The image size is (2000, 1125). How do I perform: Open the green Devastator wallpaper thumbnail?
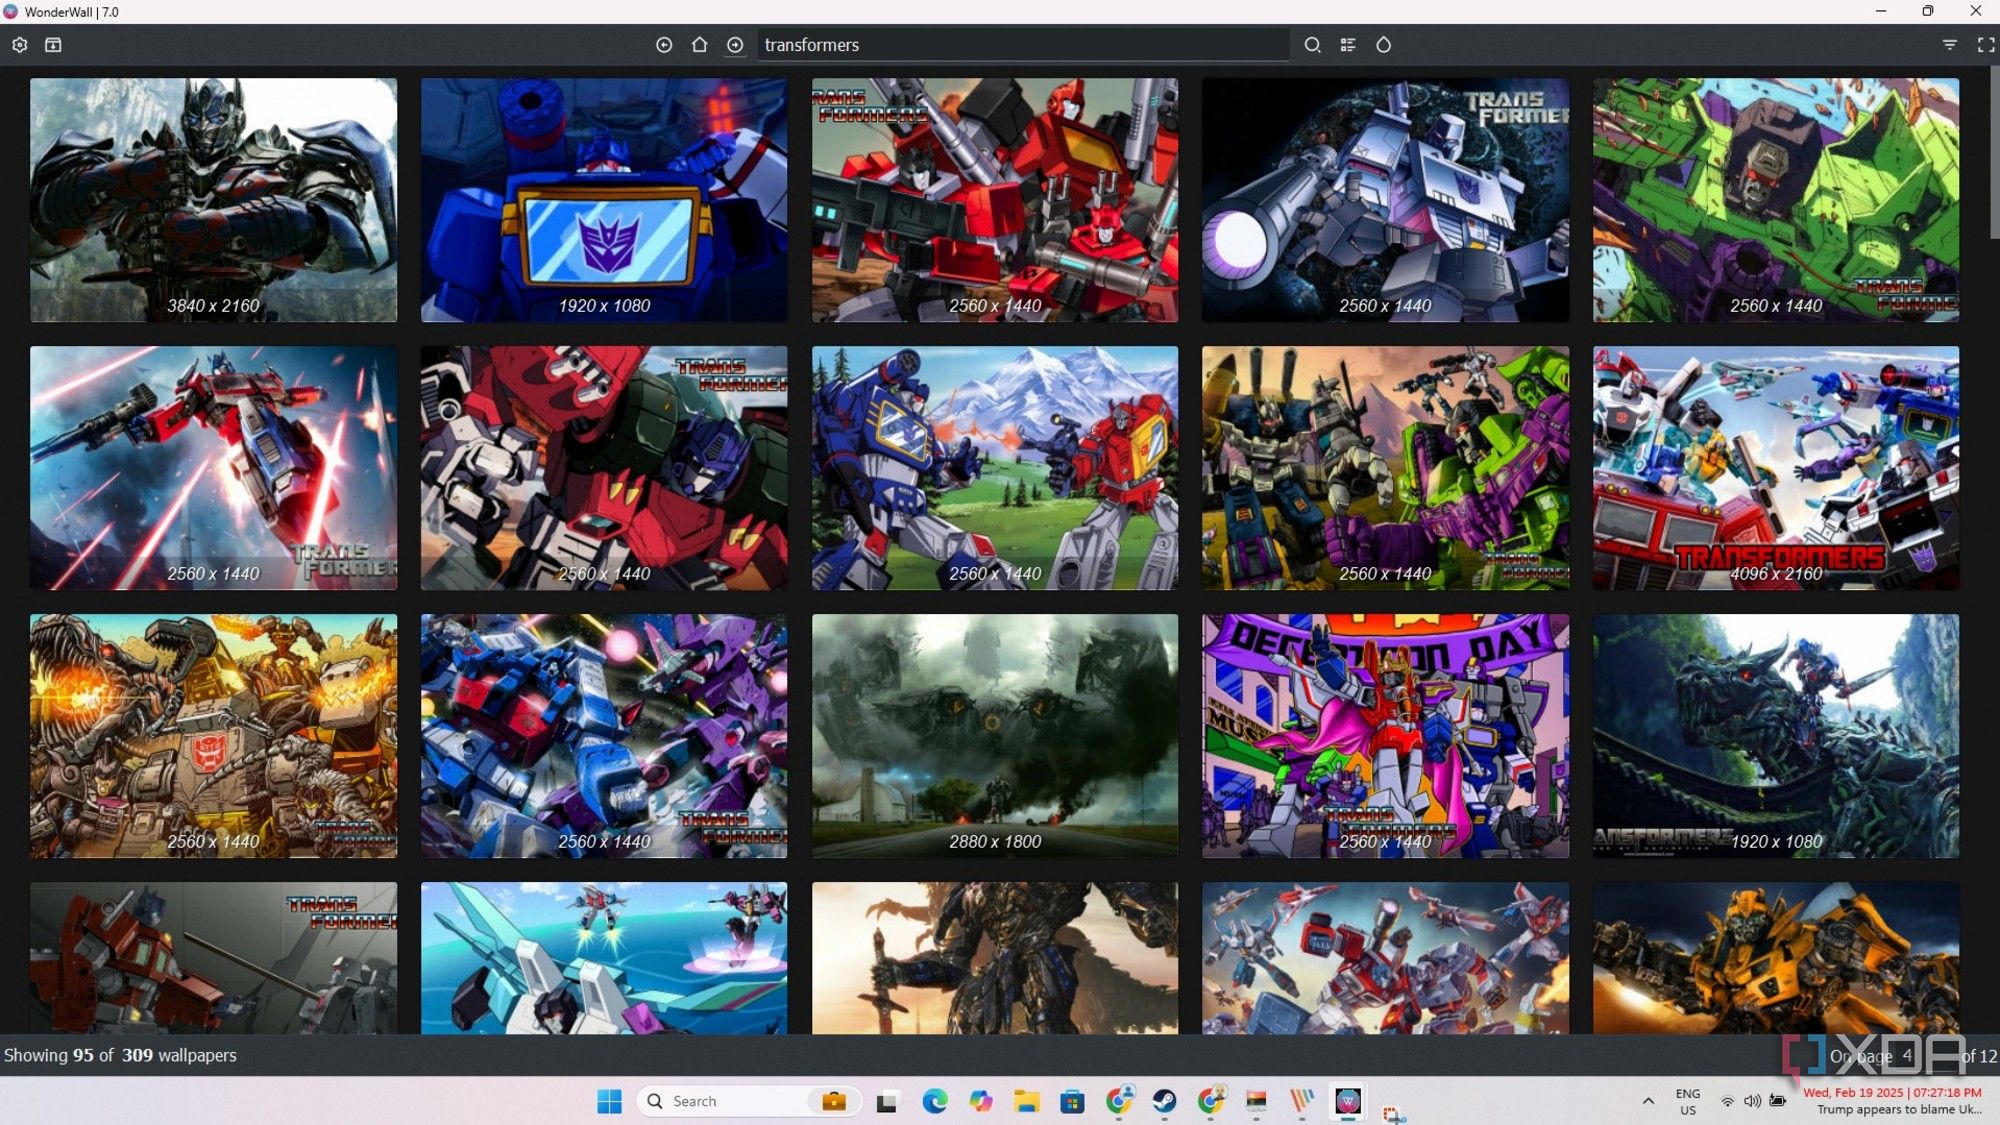tap(1776, 200)
